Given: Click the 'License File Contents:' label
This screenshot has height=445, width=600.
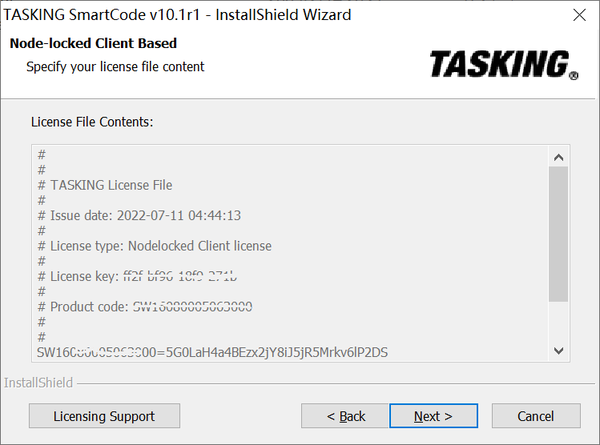Looking at the screenshot, I should [92, 122].
